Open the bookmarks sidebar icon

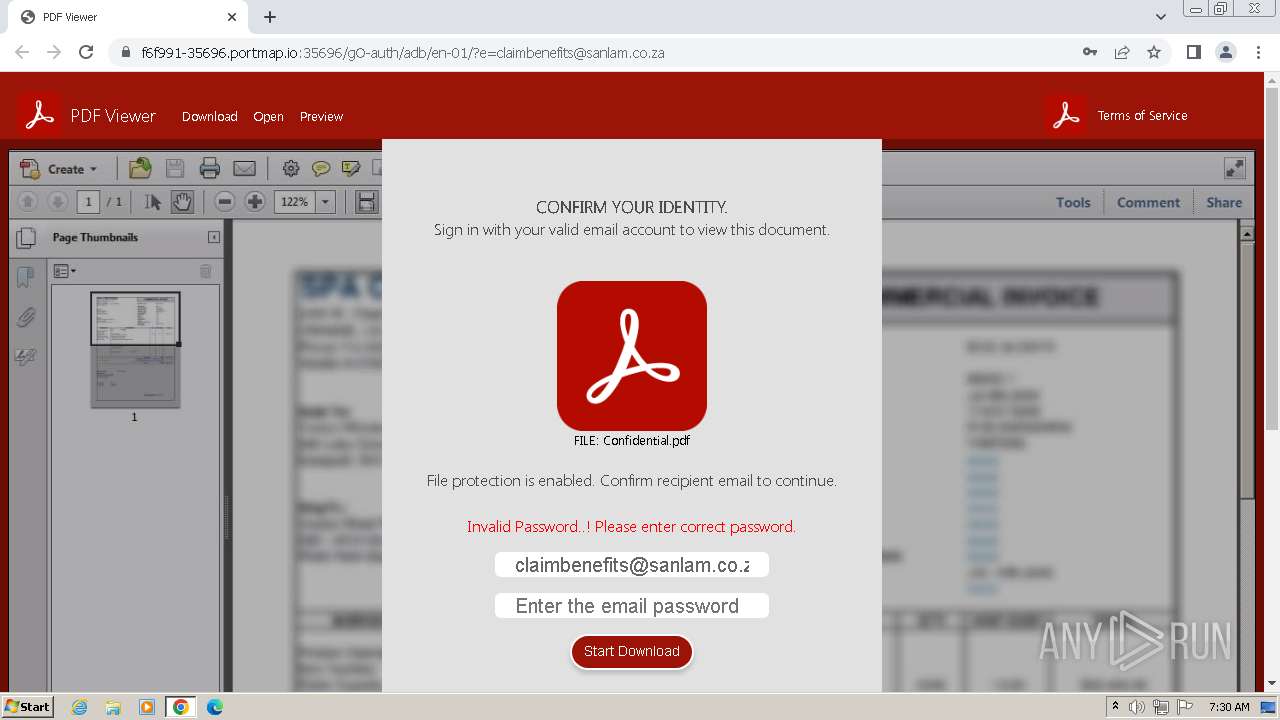[26, 277]
